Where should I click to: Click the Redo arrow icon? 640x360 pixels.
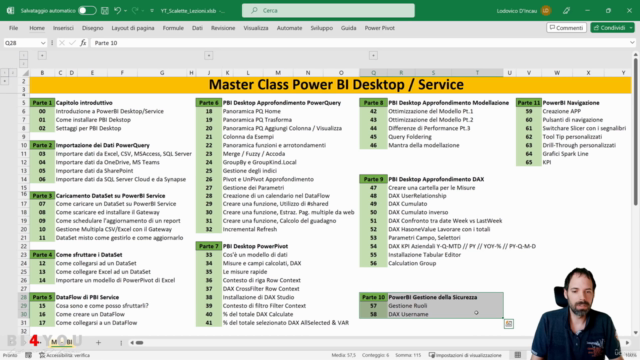[135, 11]
